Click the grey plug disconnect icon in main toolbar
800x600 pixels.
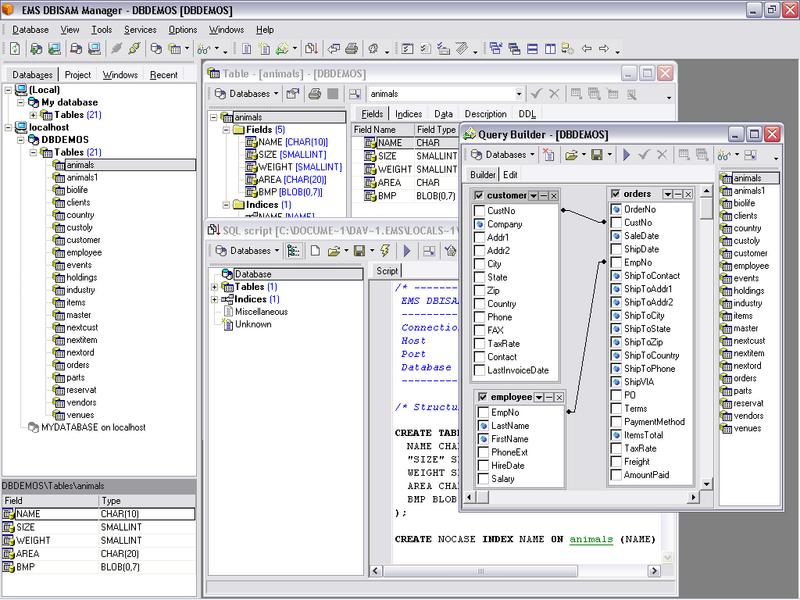click(117, 48)
